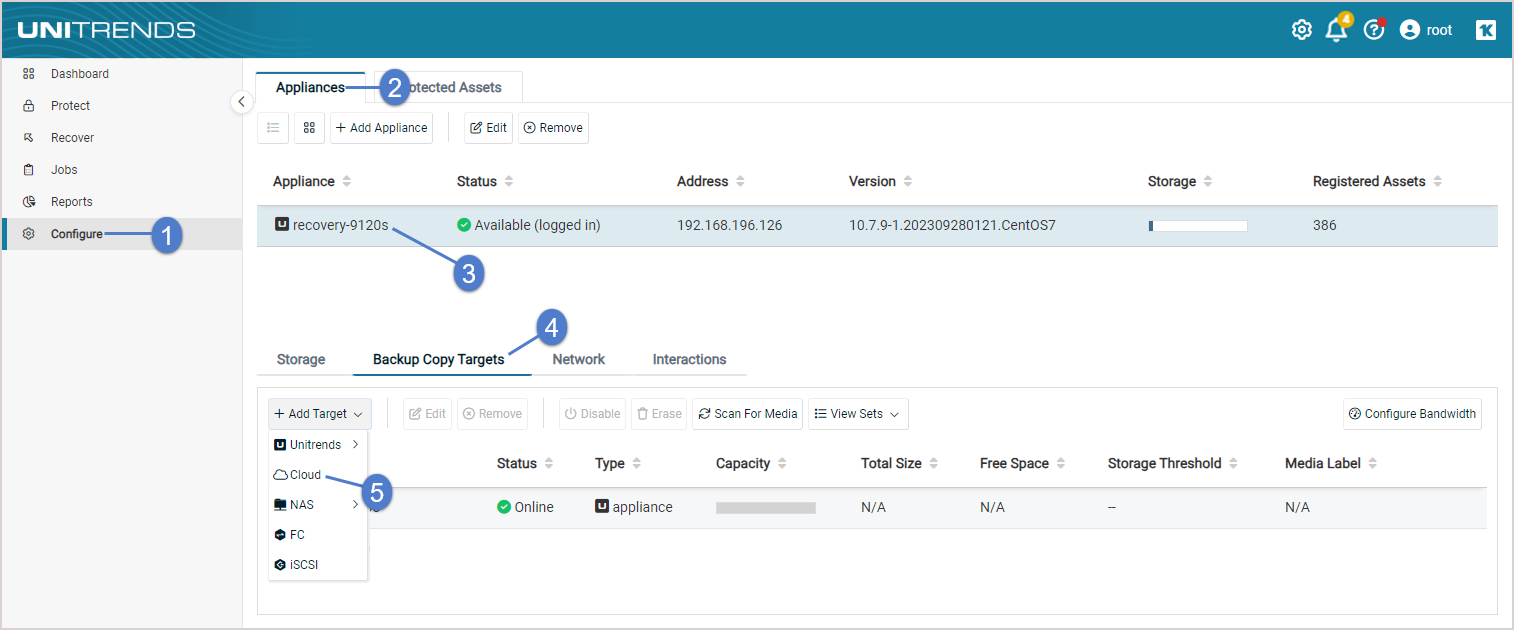Screen dimensions: 1514x630
Task: Click the Kaseya K icon in header
Action: click(1486, 30)
